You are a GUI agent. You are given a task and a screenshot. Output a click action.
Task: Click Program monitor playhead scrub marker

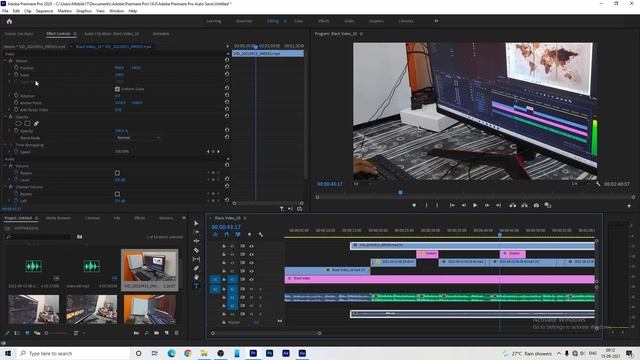pos(400,192)
